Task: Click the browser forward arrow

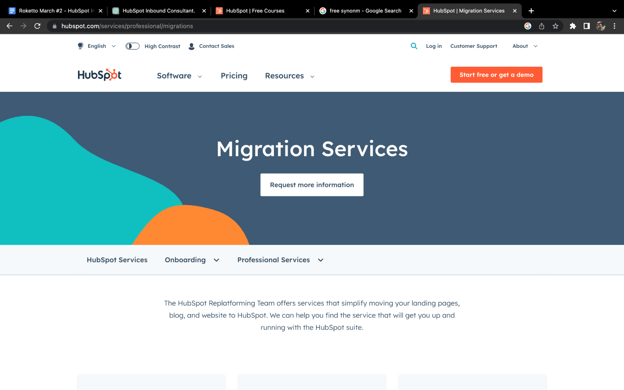Action: point(23,26)
